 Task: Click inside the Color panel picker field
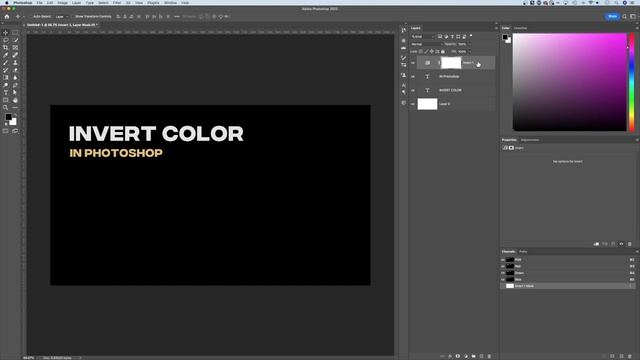click(x=569, y=82)
